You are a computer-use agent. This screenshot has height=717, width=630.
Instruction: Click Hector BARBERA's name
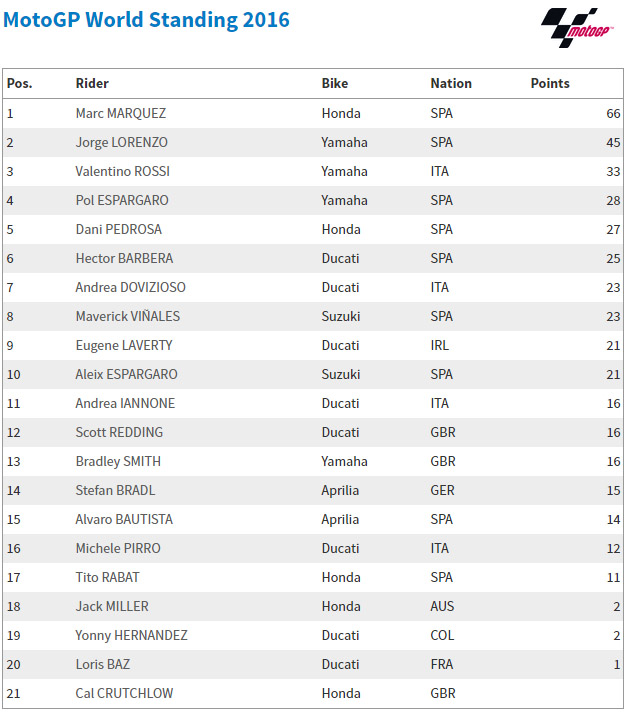click(x=124, y=259)
